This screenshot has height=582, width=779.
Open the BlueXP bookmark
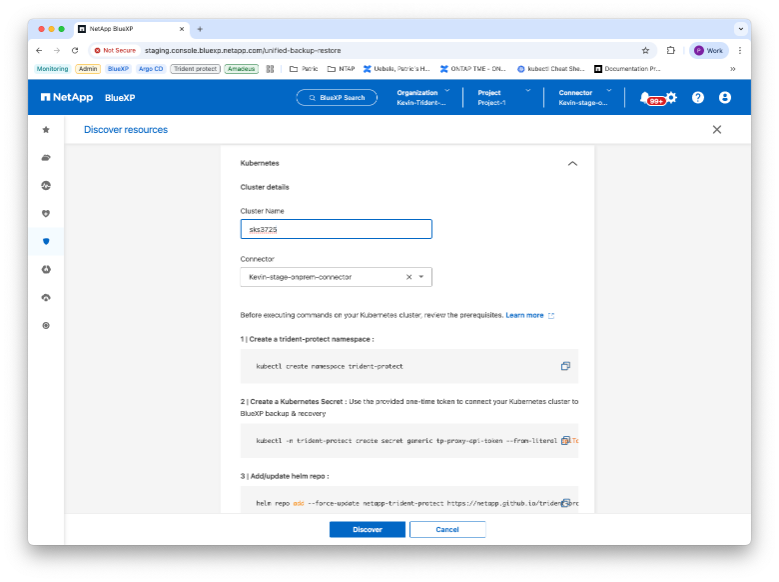pos(118,69)
